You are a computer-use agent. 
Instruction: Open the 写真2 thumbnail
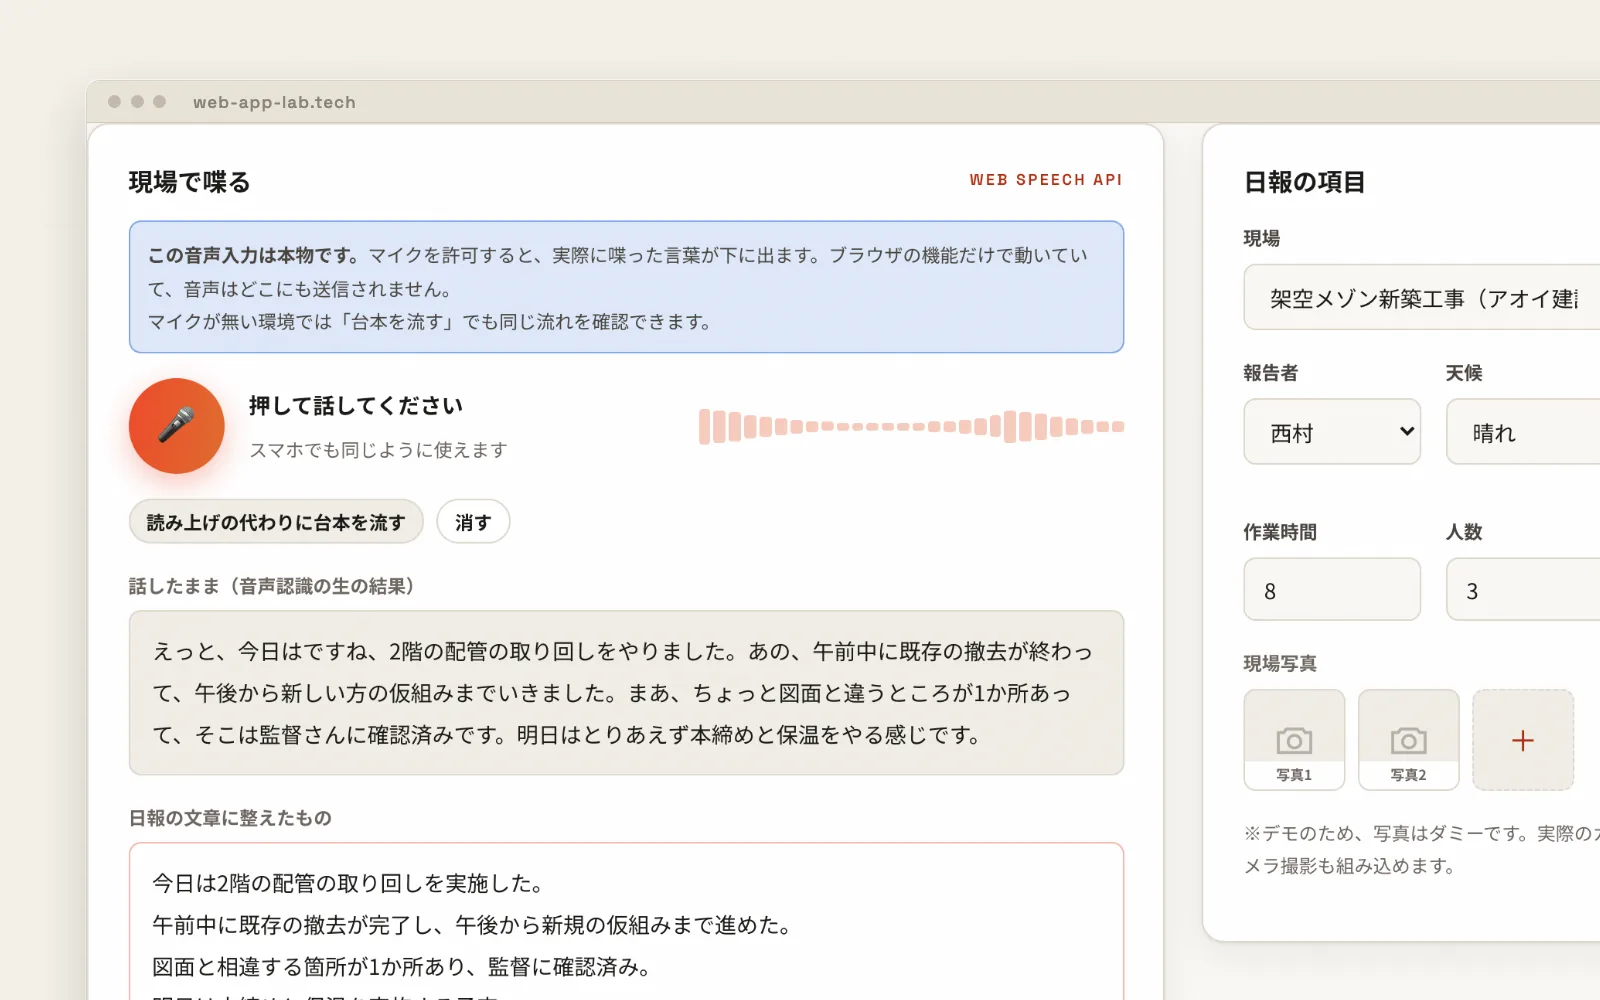(x=1408, y=740)
